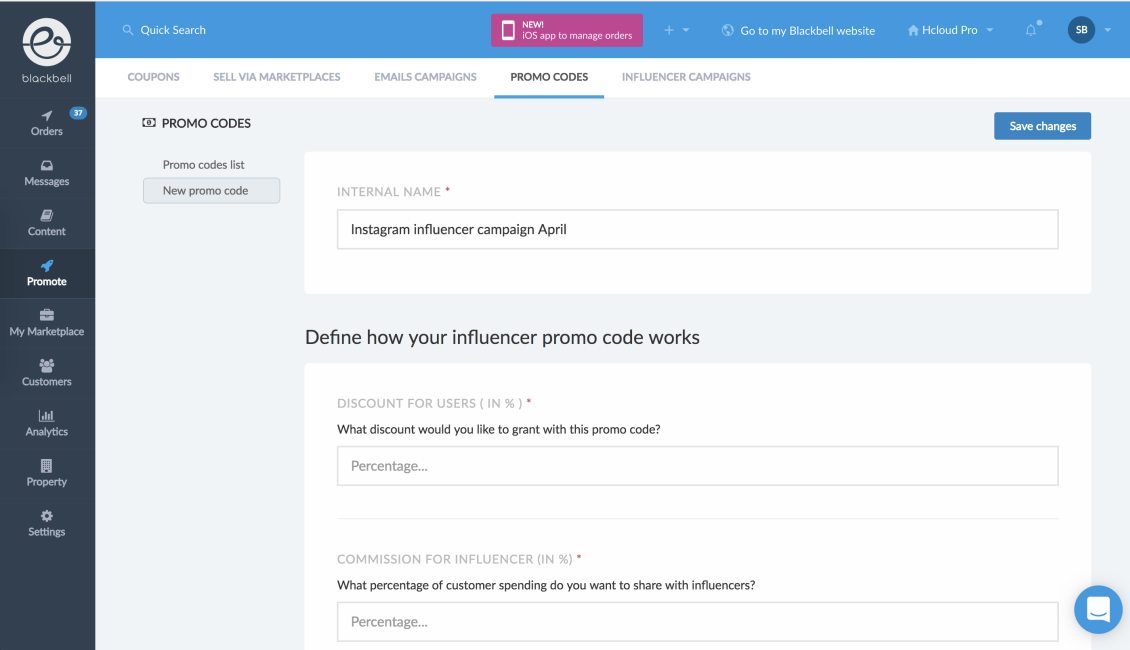Open Orders from the sidebar
The width and height of the screenshot is (1130, 650).
click(47, 123)
